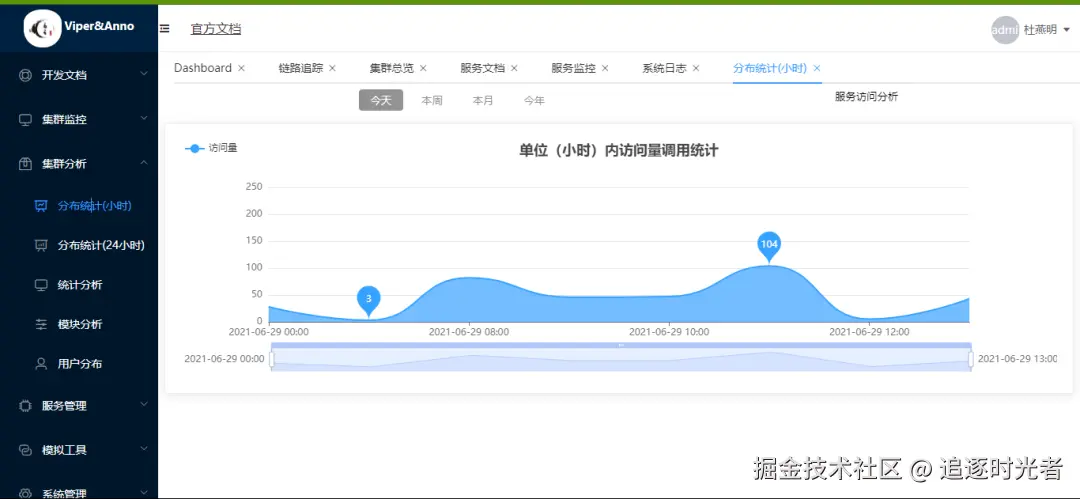Click the Viper&Anno logo
The width and height of the screenshot is (1080, 499).
pyautogui.click(x=43, y=28)
